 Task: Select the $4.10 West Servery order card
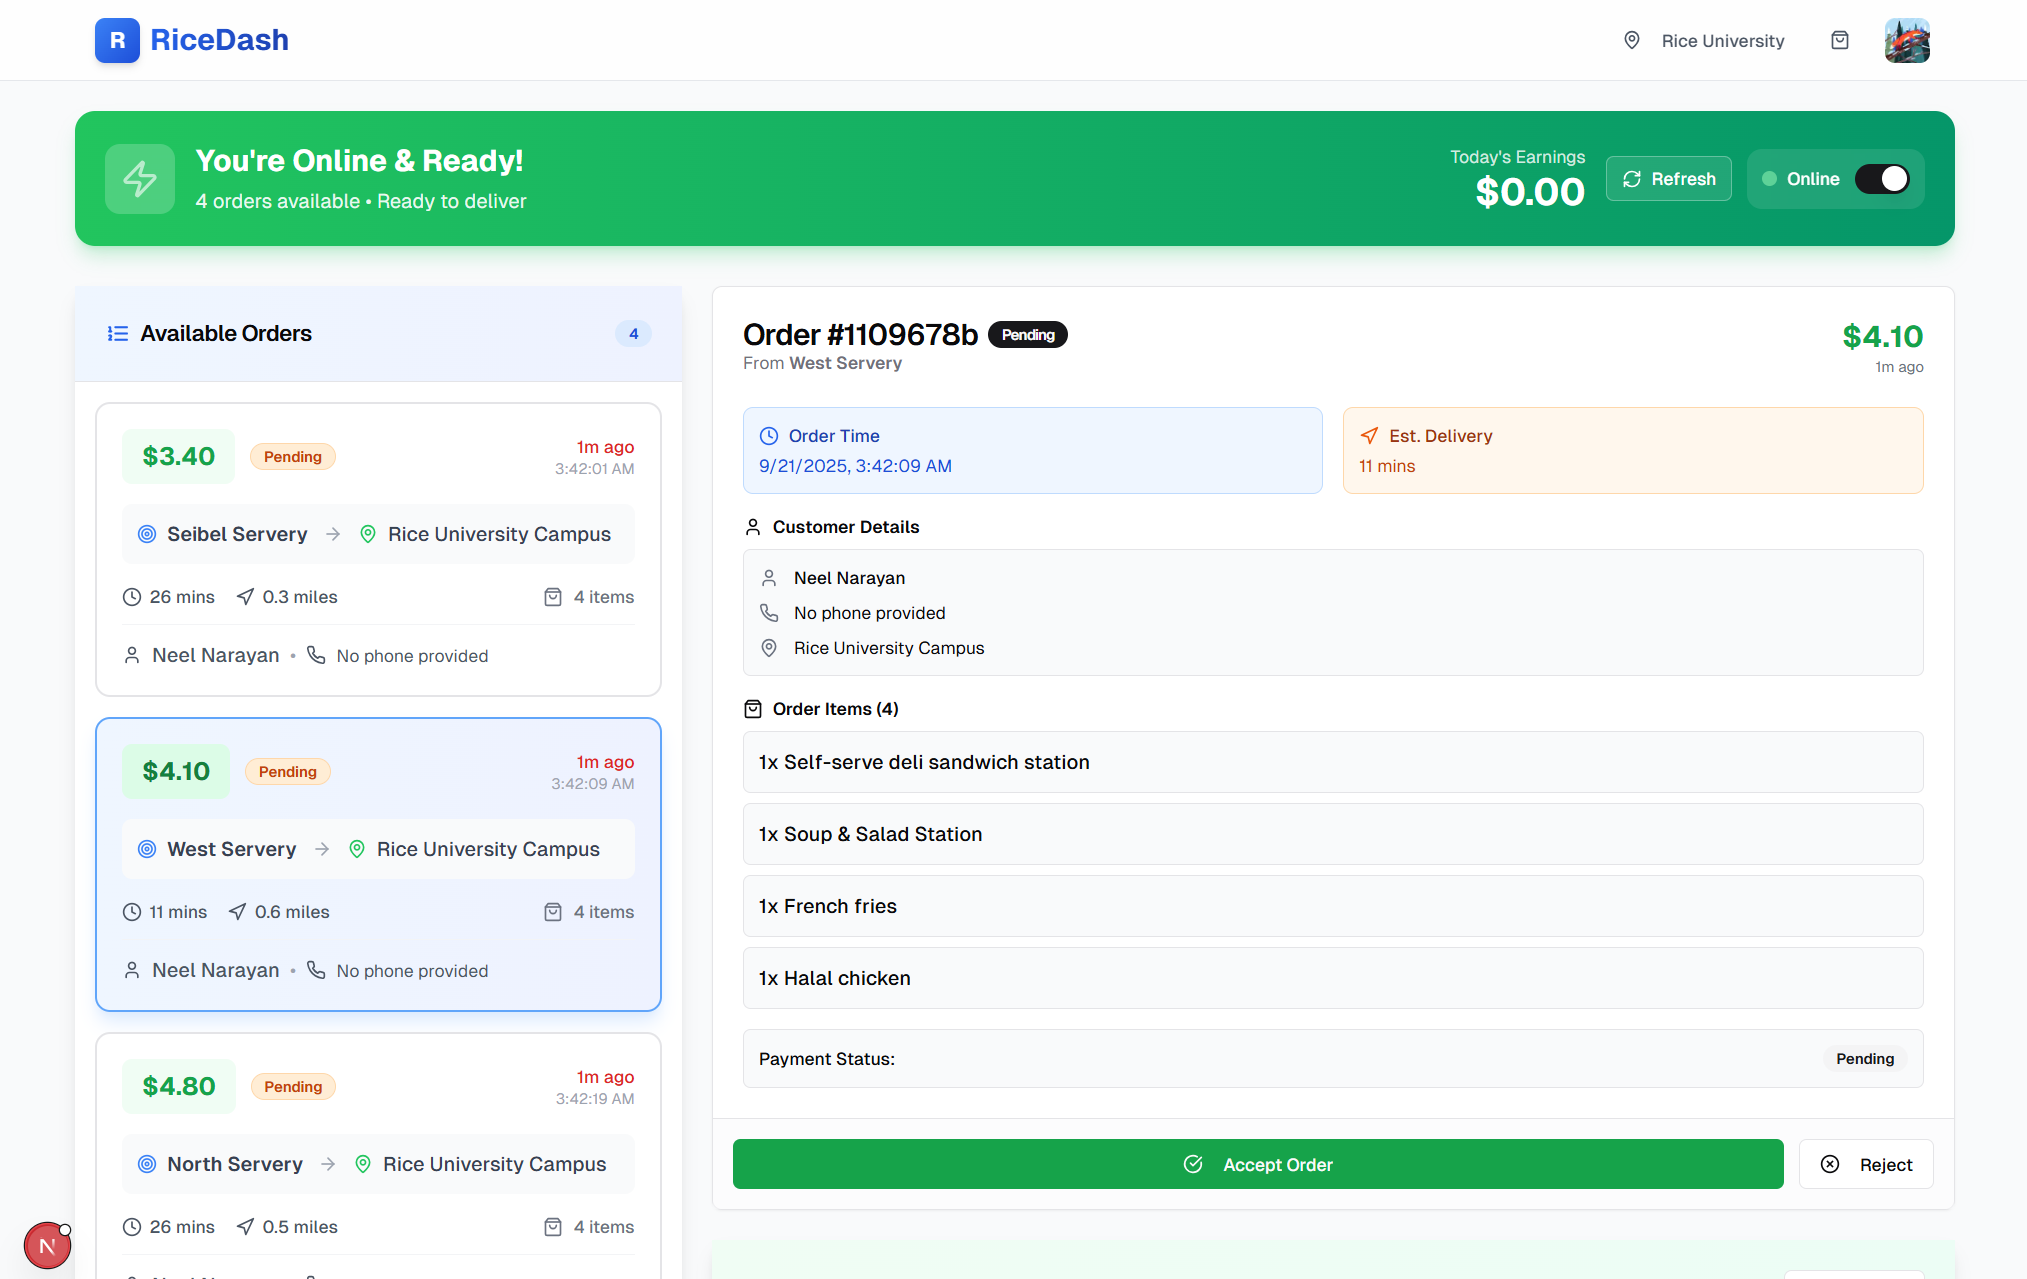[378, 864]
